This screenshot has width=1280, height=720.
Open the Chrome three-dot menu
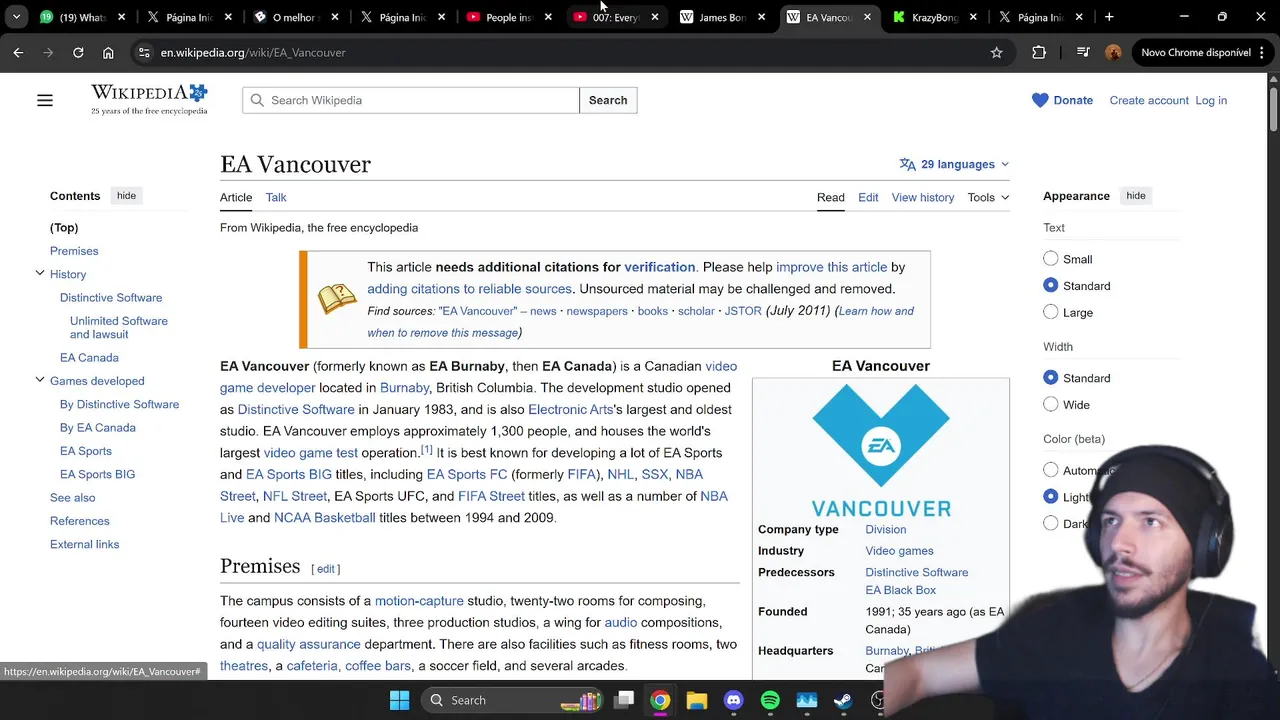pyautogui.click(x=1263, y=52)
